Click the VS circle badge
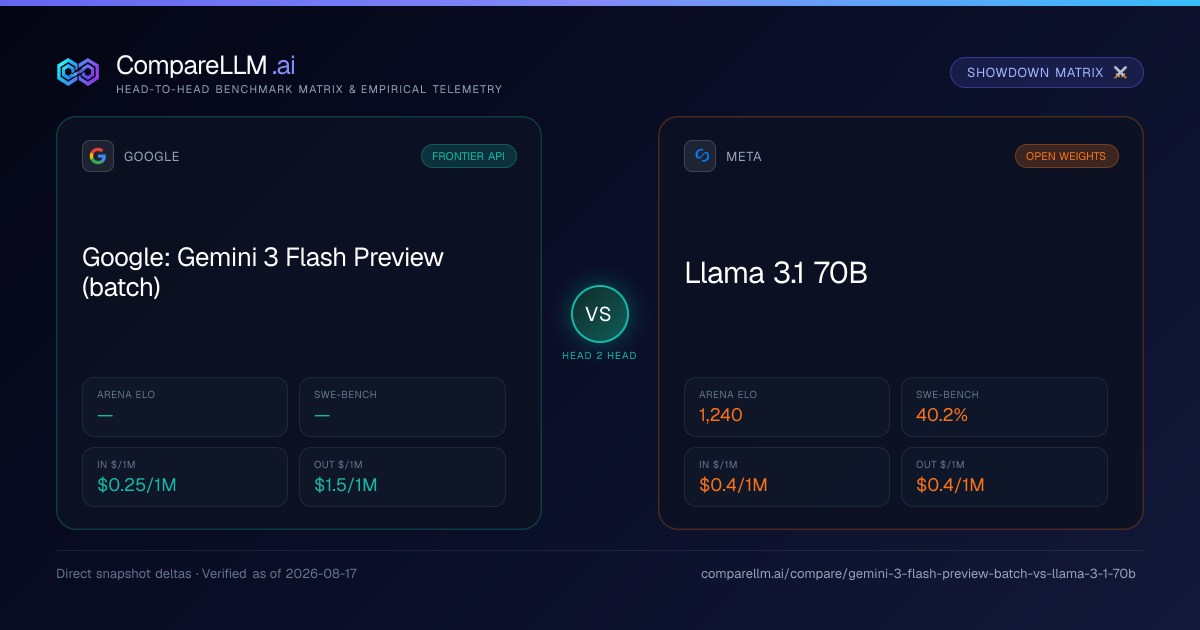The image size is (1200, 630). click(599, 314)
